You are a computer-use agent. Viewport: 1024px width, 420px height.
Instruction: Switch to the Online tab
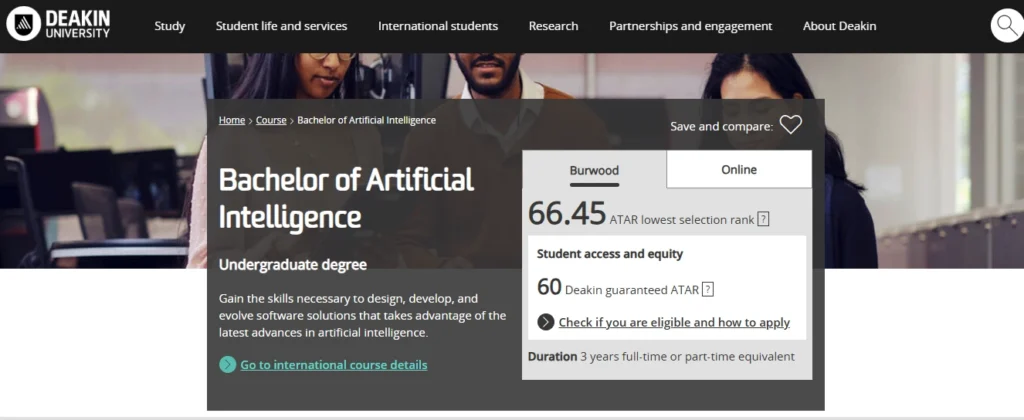coord(739,170)
